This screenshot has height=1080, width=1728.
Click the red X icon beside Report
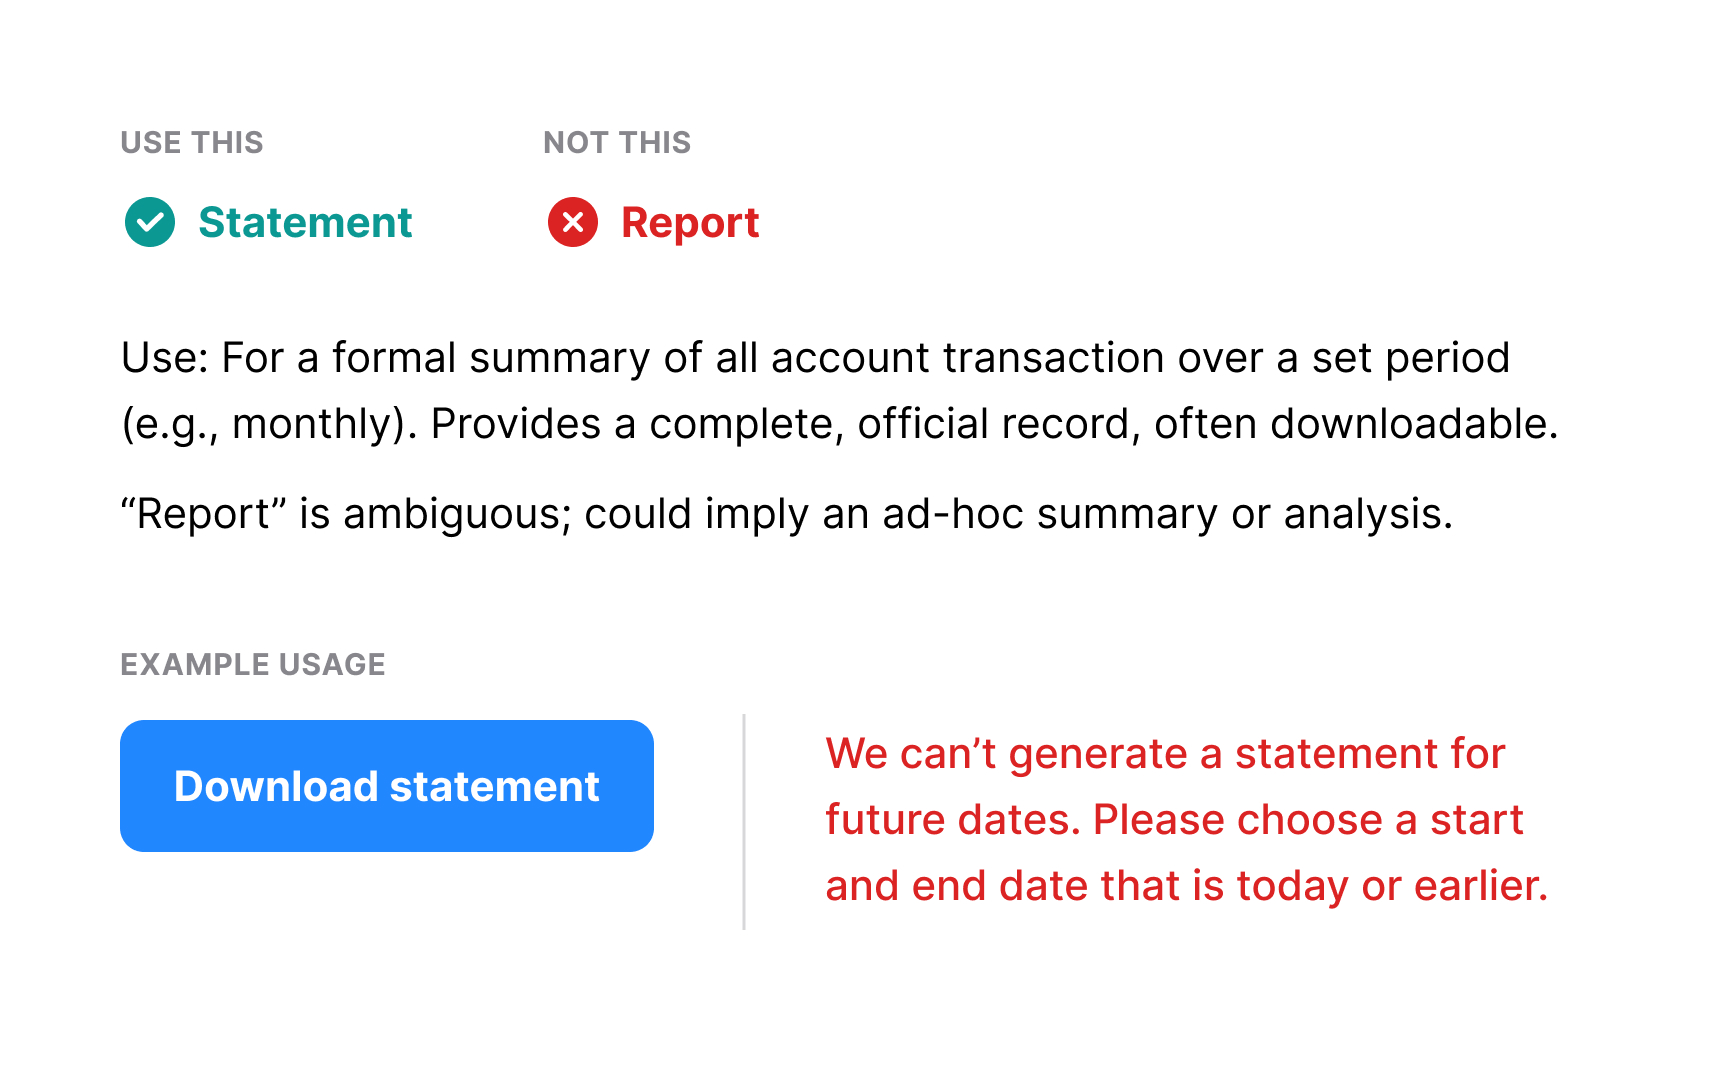point(573,222)
